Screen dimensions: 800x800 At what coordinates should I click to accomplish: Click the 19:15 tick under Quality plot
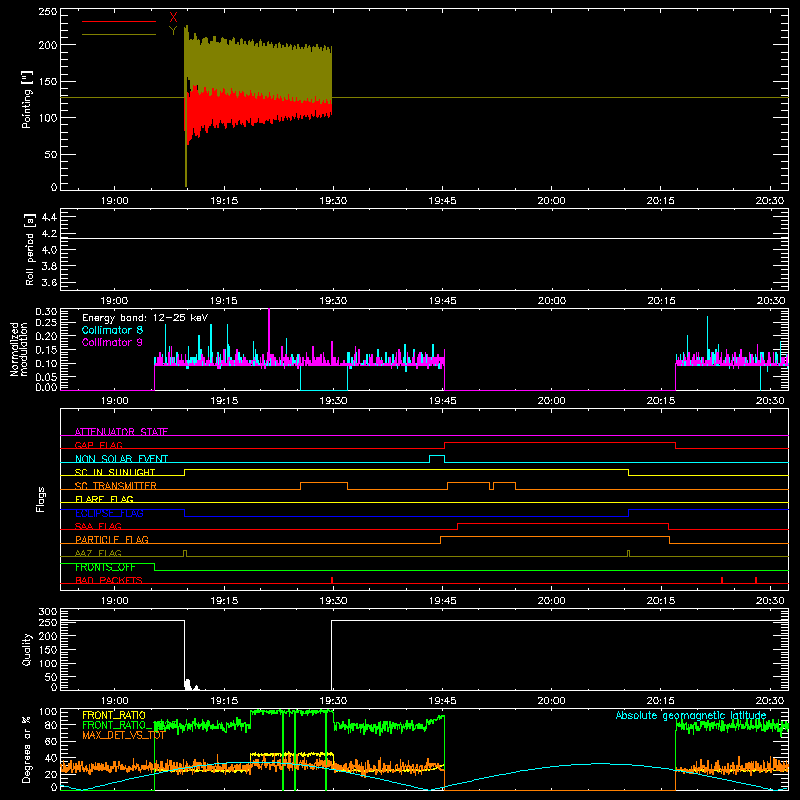[224, 701]
